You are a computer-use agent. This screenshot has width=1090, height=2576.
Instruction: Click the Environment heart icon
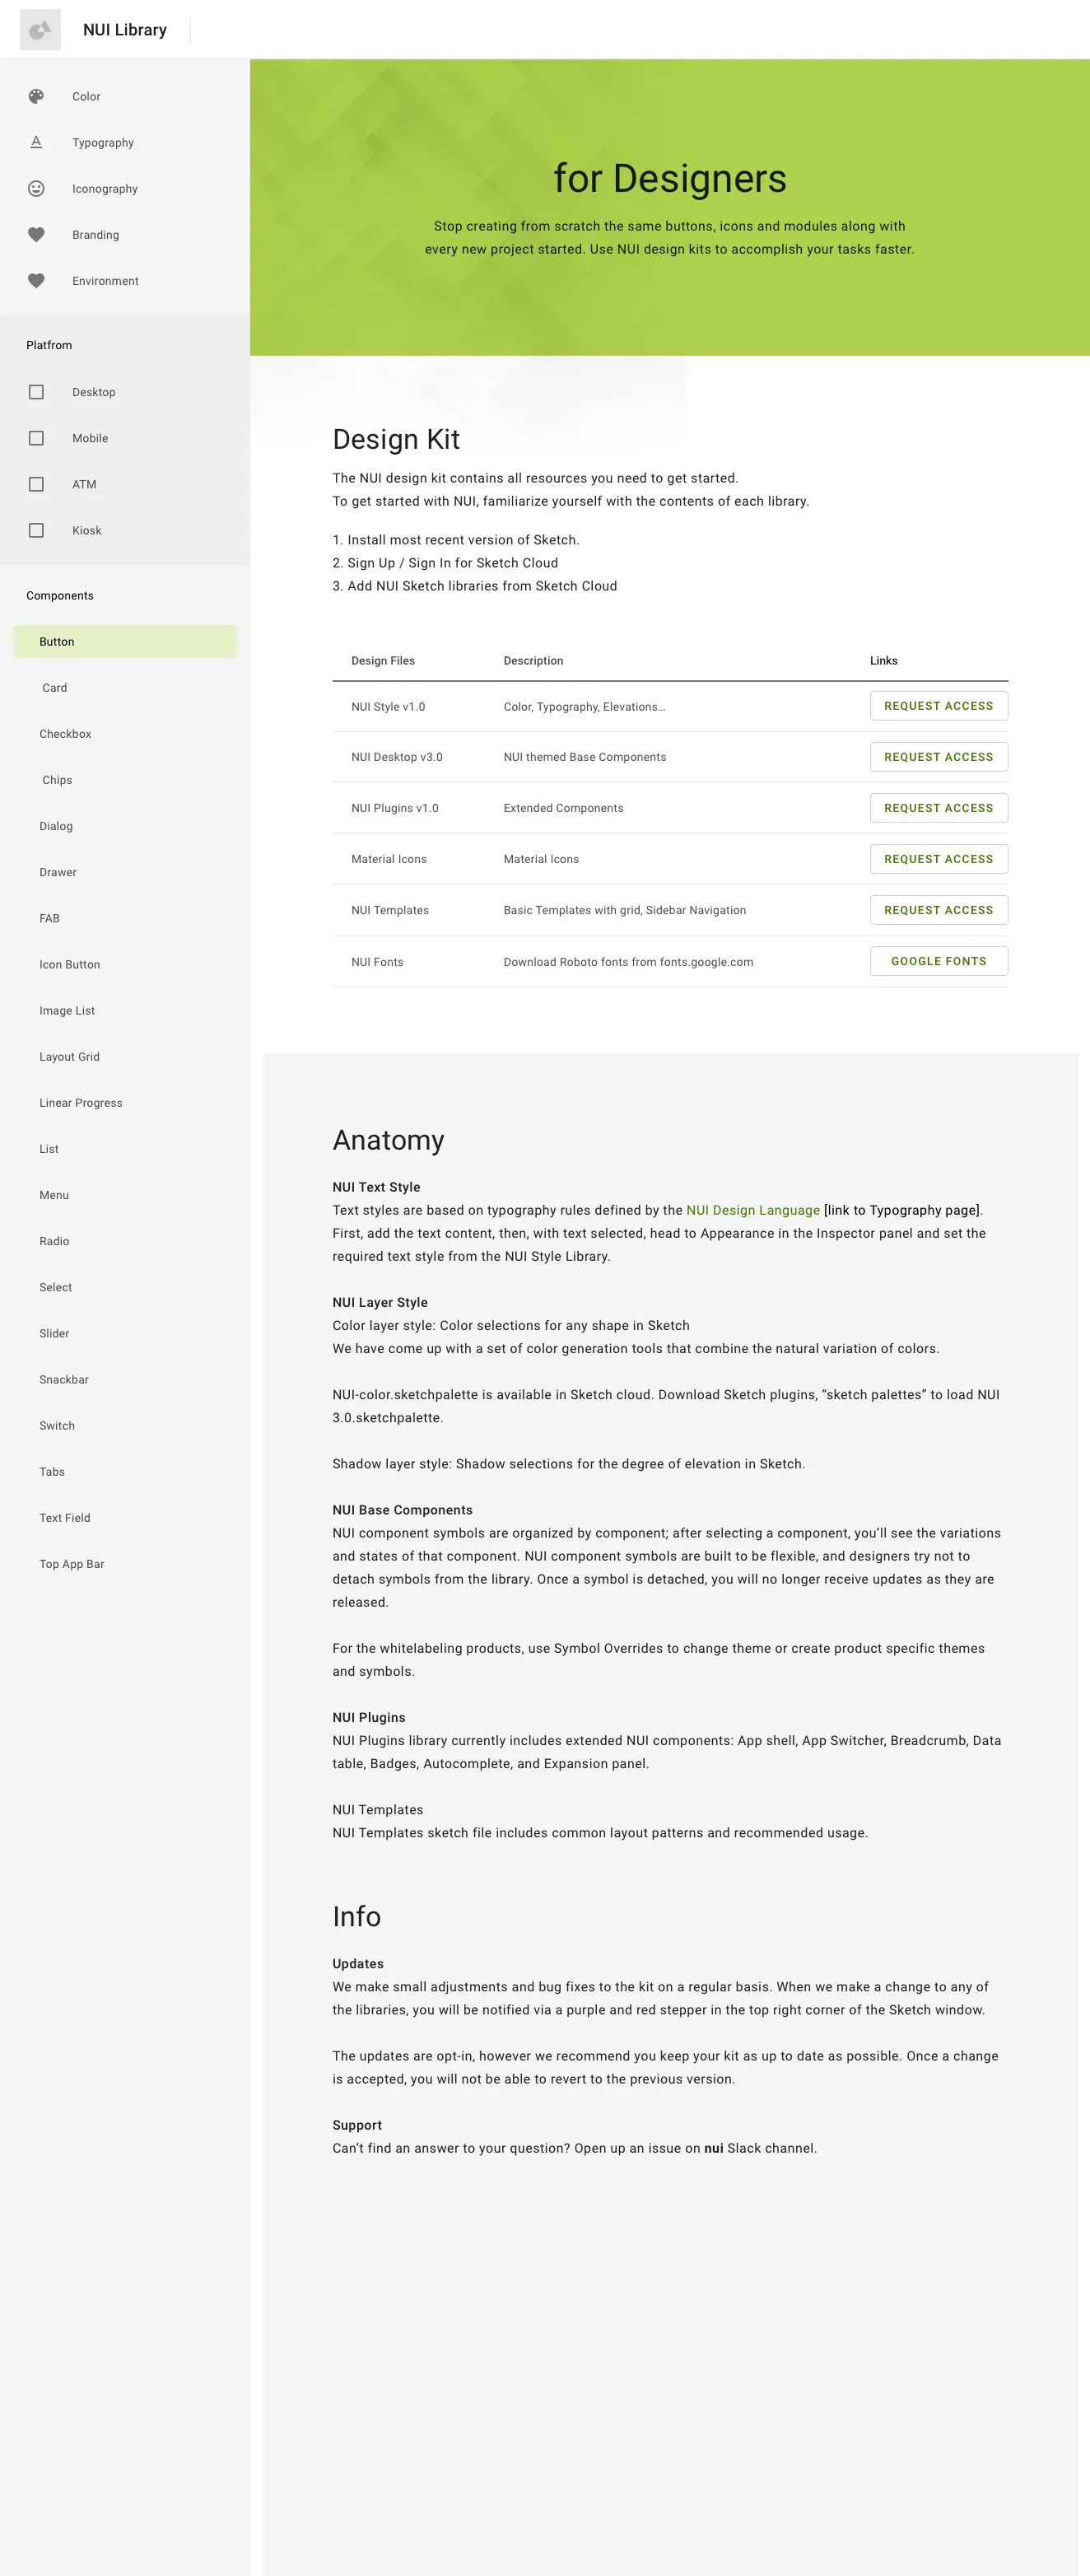pyautogui.click(x=36, y=281)
